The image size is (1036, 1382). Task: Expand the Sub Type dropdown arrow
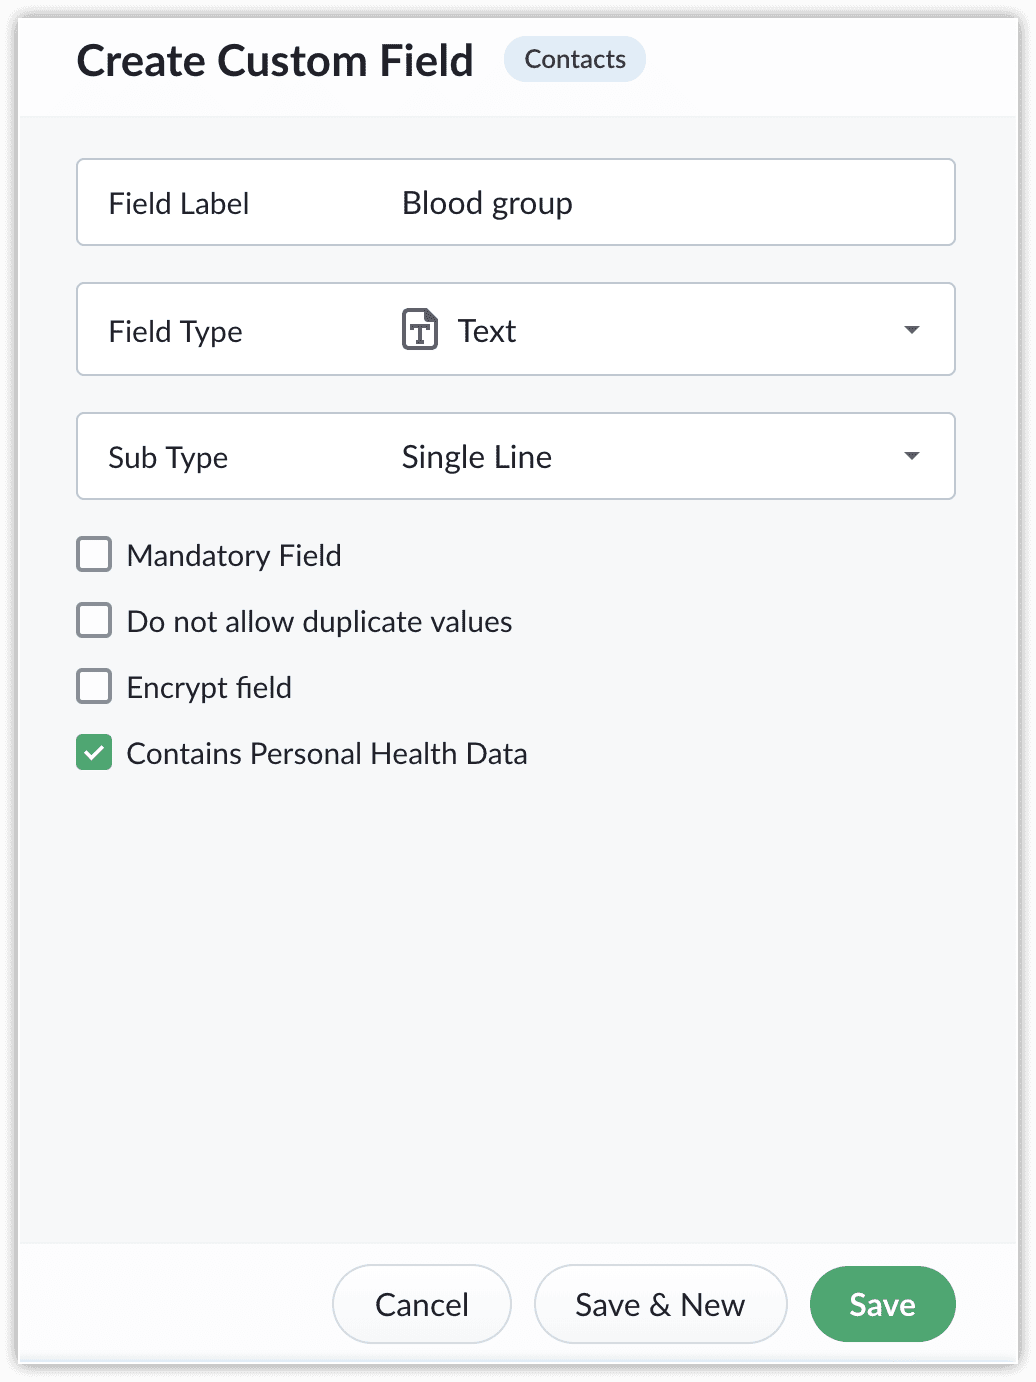pyautogui.click(x=911, y=456)
